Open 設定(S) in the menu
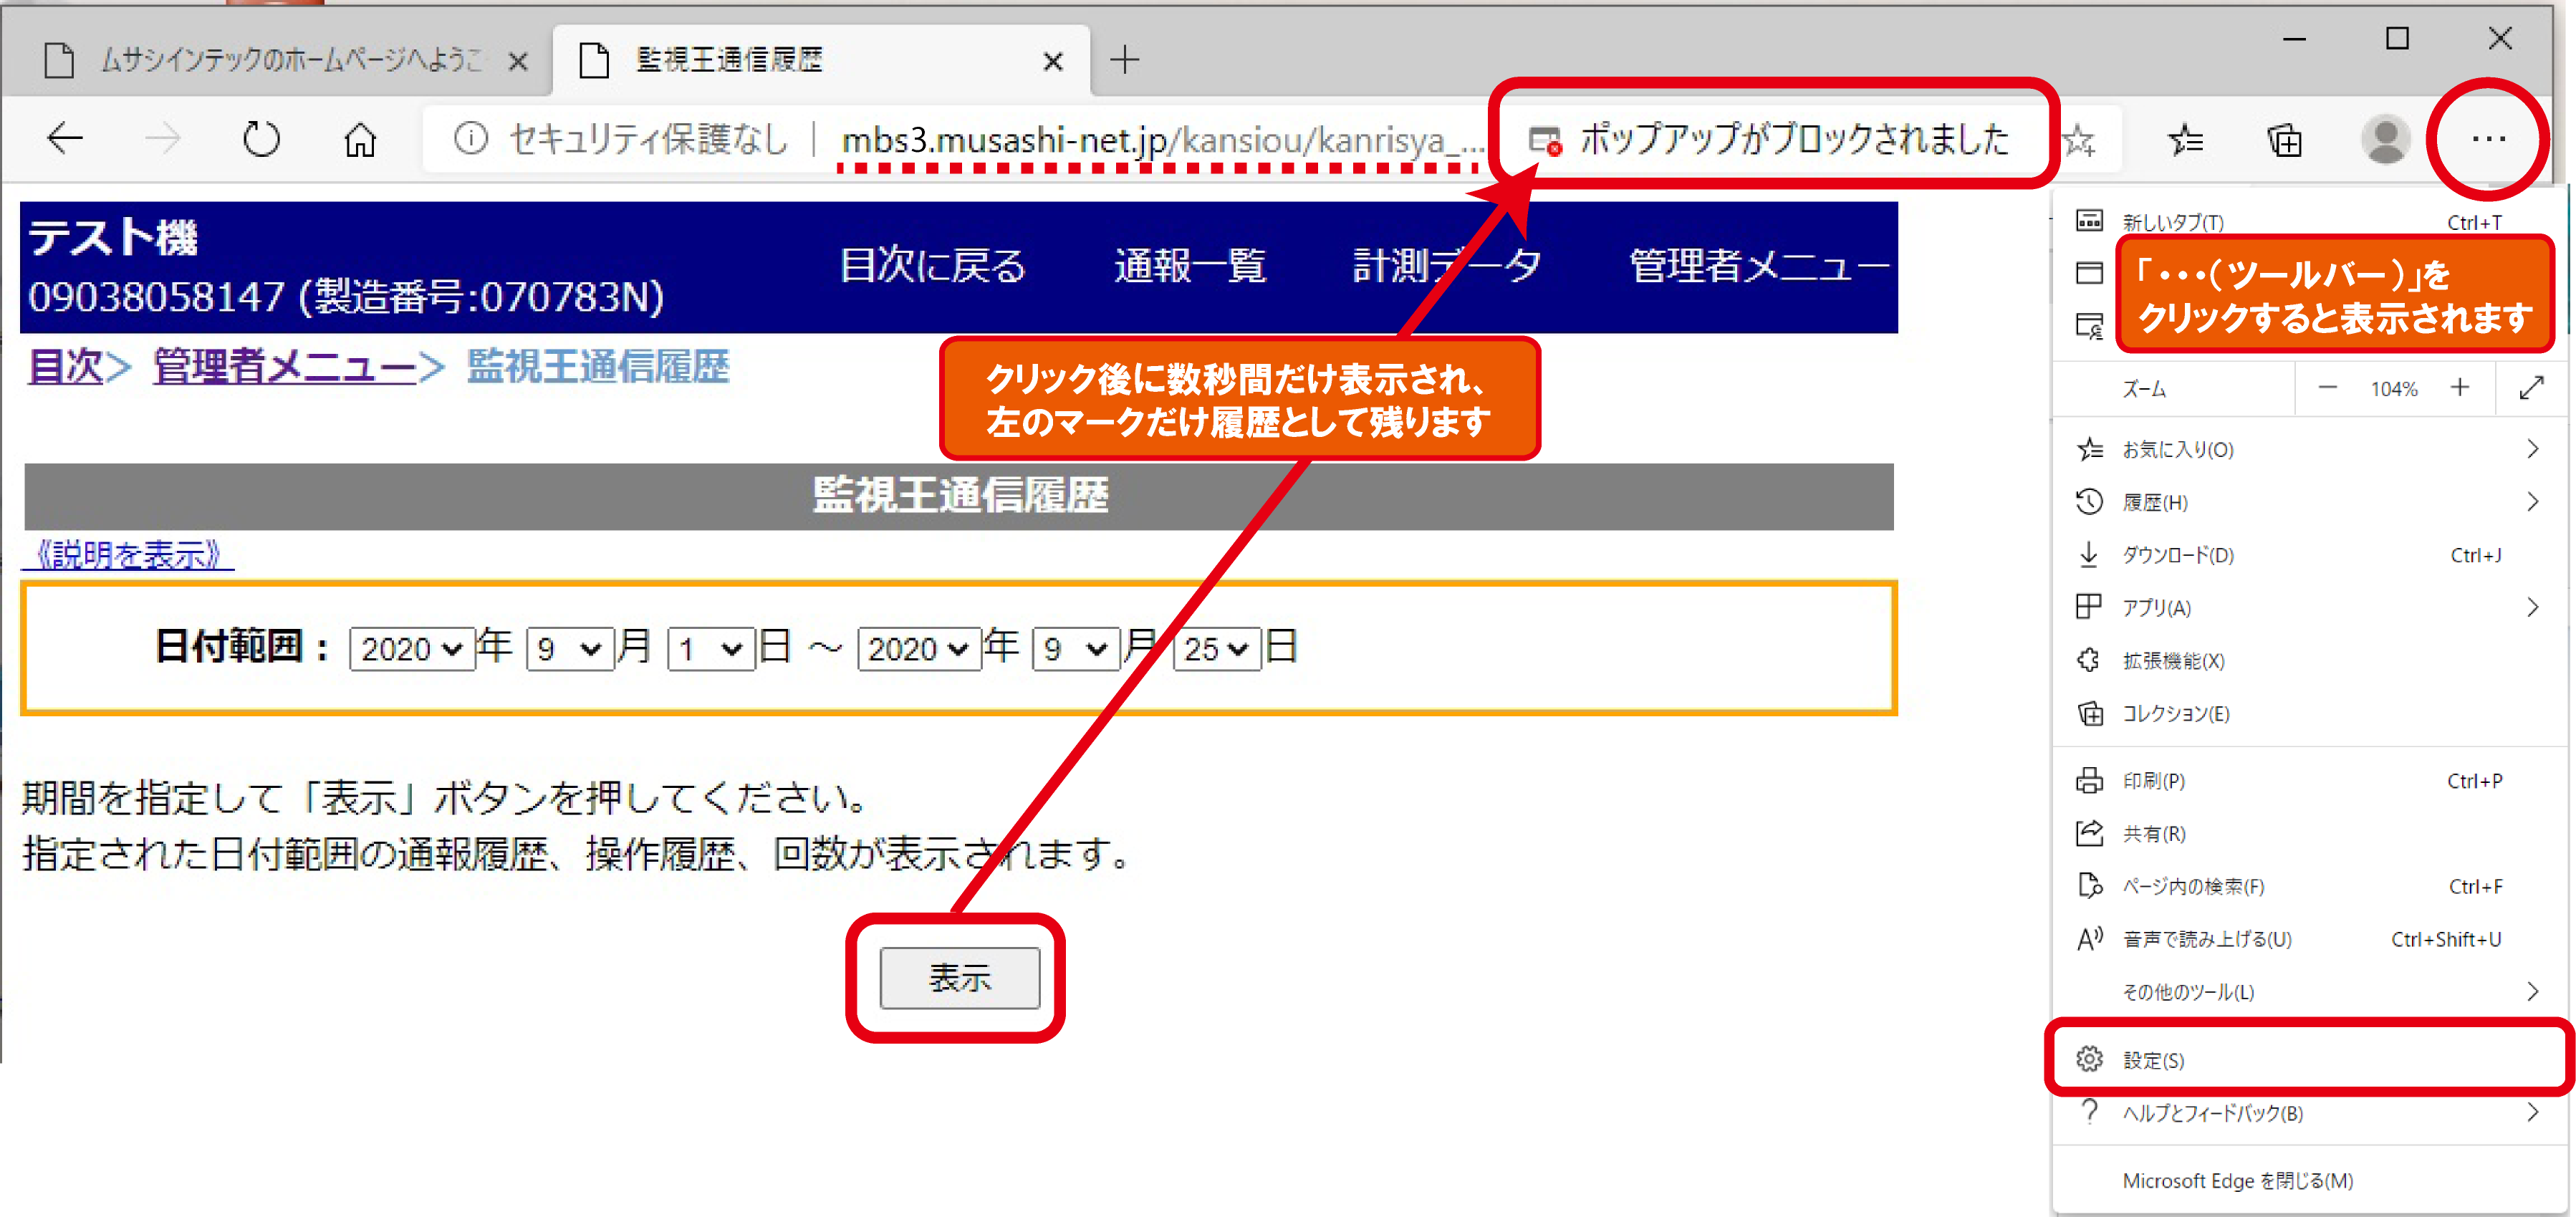This screenshot has width=2576, height=1217. pos(2310,1060)
